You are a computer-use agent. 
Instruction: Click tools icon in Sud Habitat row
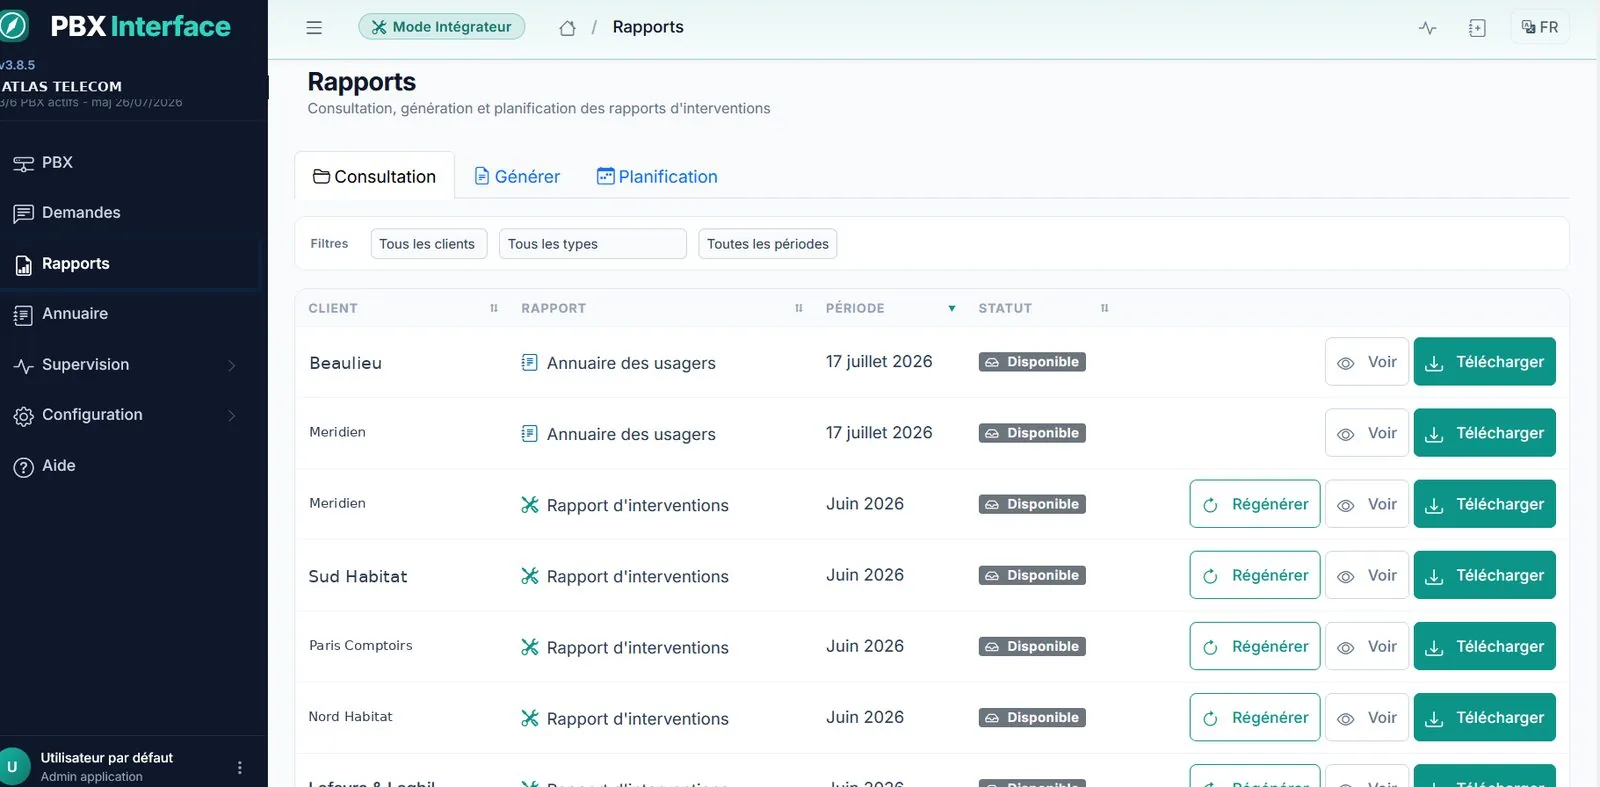coord(530,575)
